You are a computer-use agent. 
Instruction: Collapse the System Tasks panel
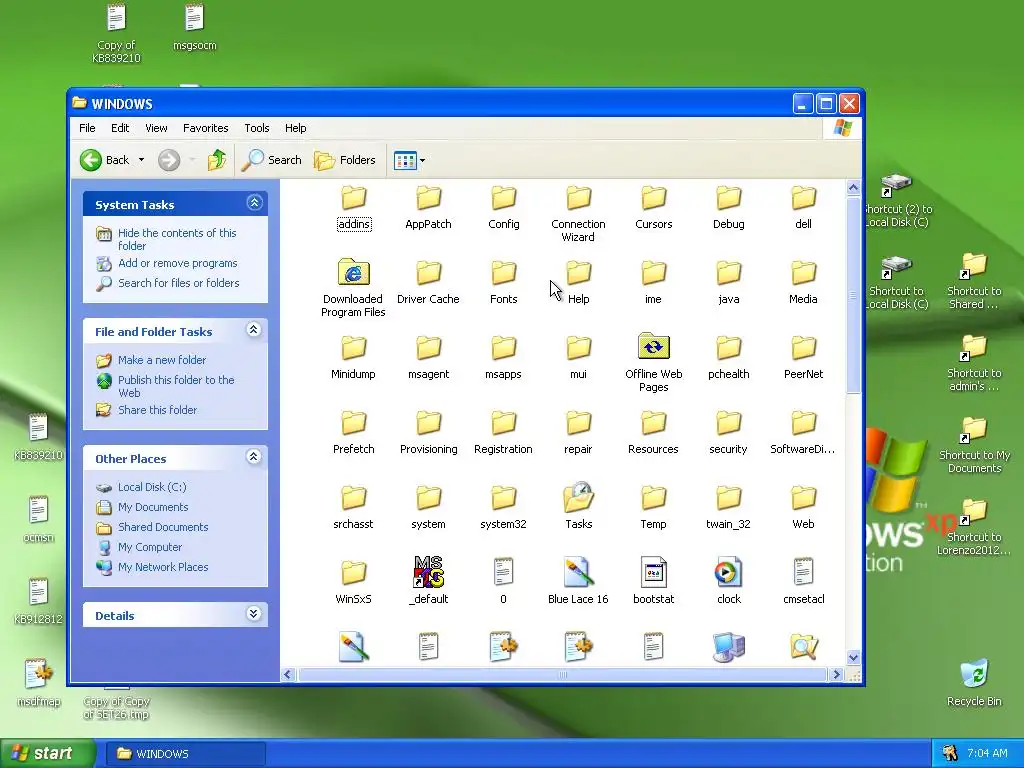point(254,203)
